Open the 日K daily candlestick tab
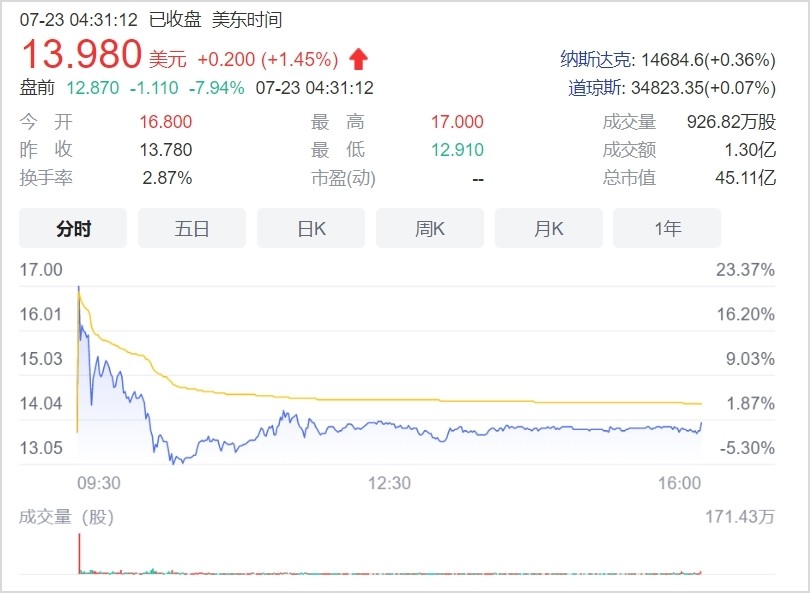 pos(311,229)
